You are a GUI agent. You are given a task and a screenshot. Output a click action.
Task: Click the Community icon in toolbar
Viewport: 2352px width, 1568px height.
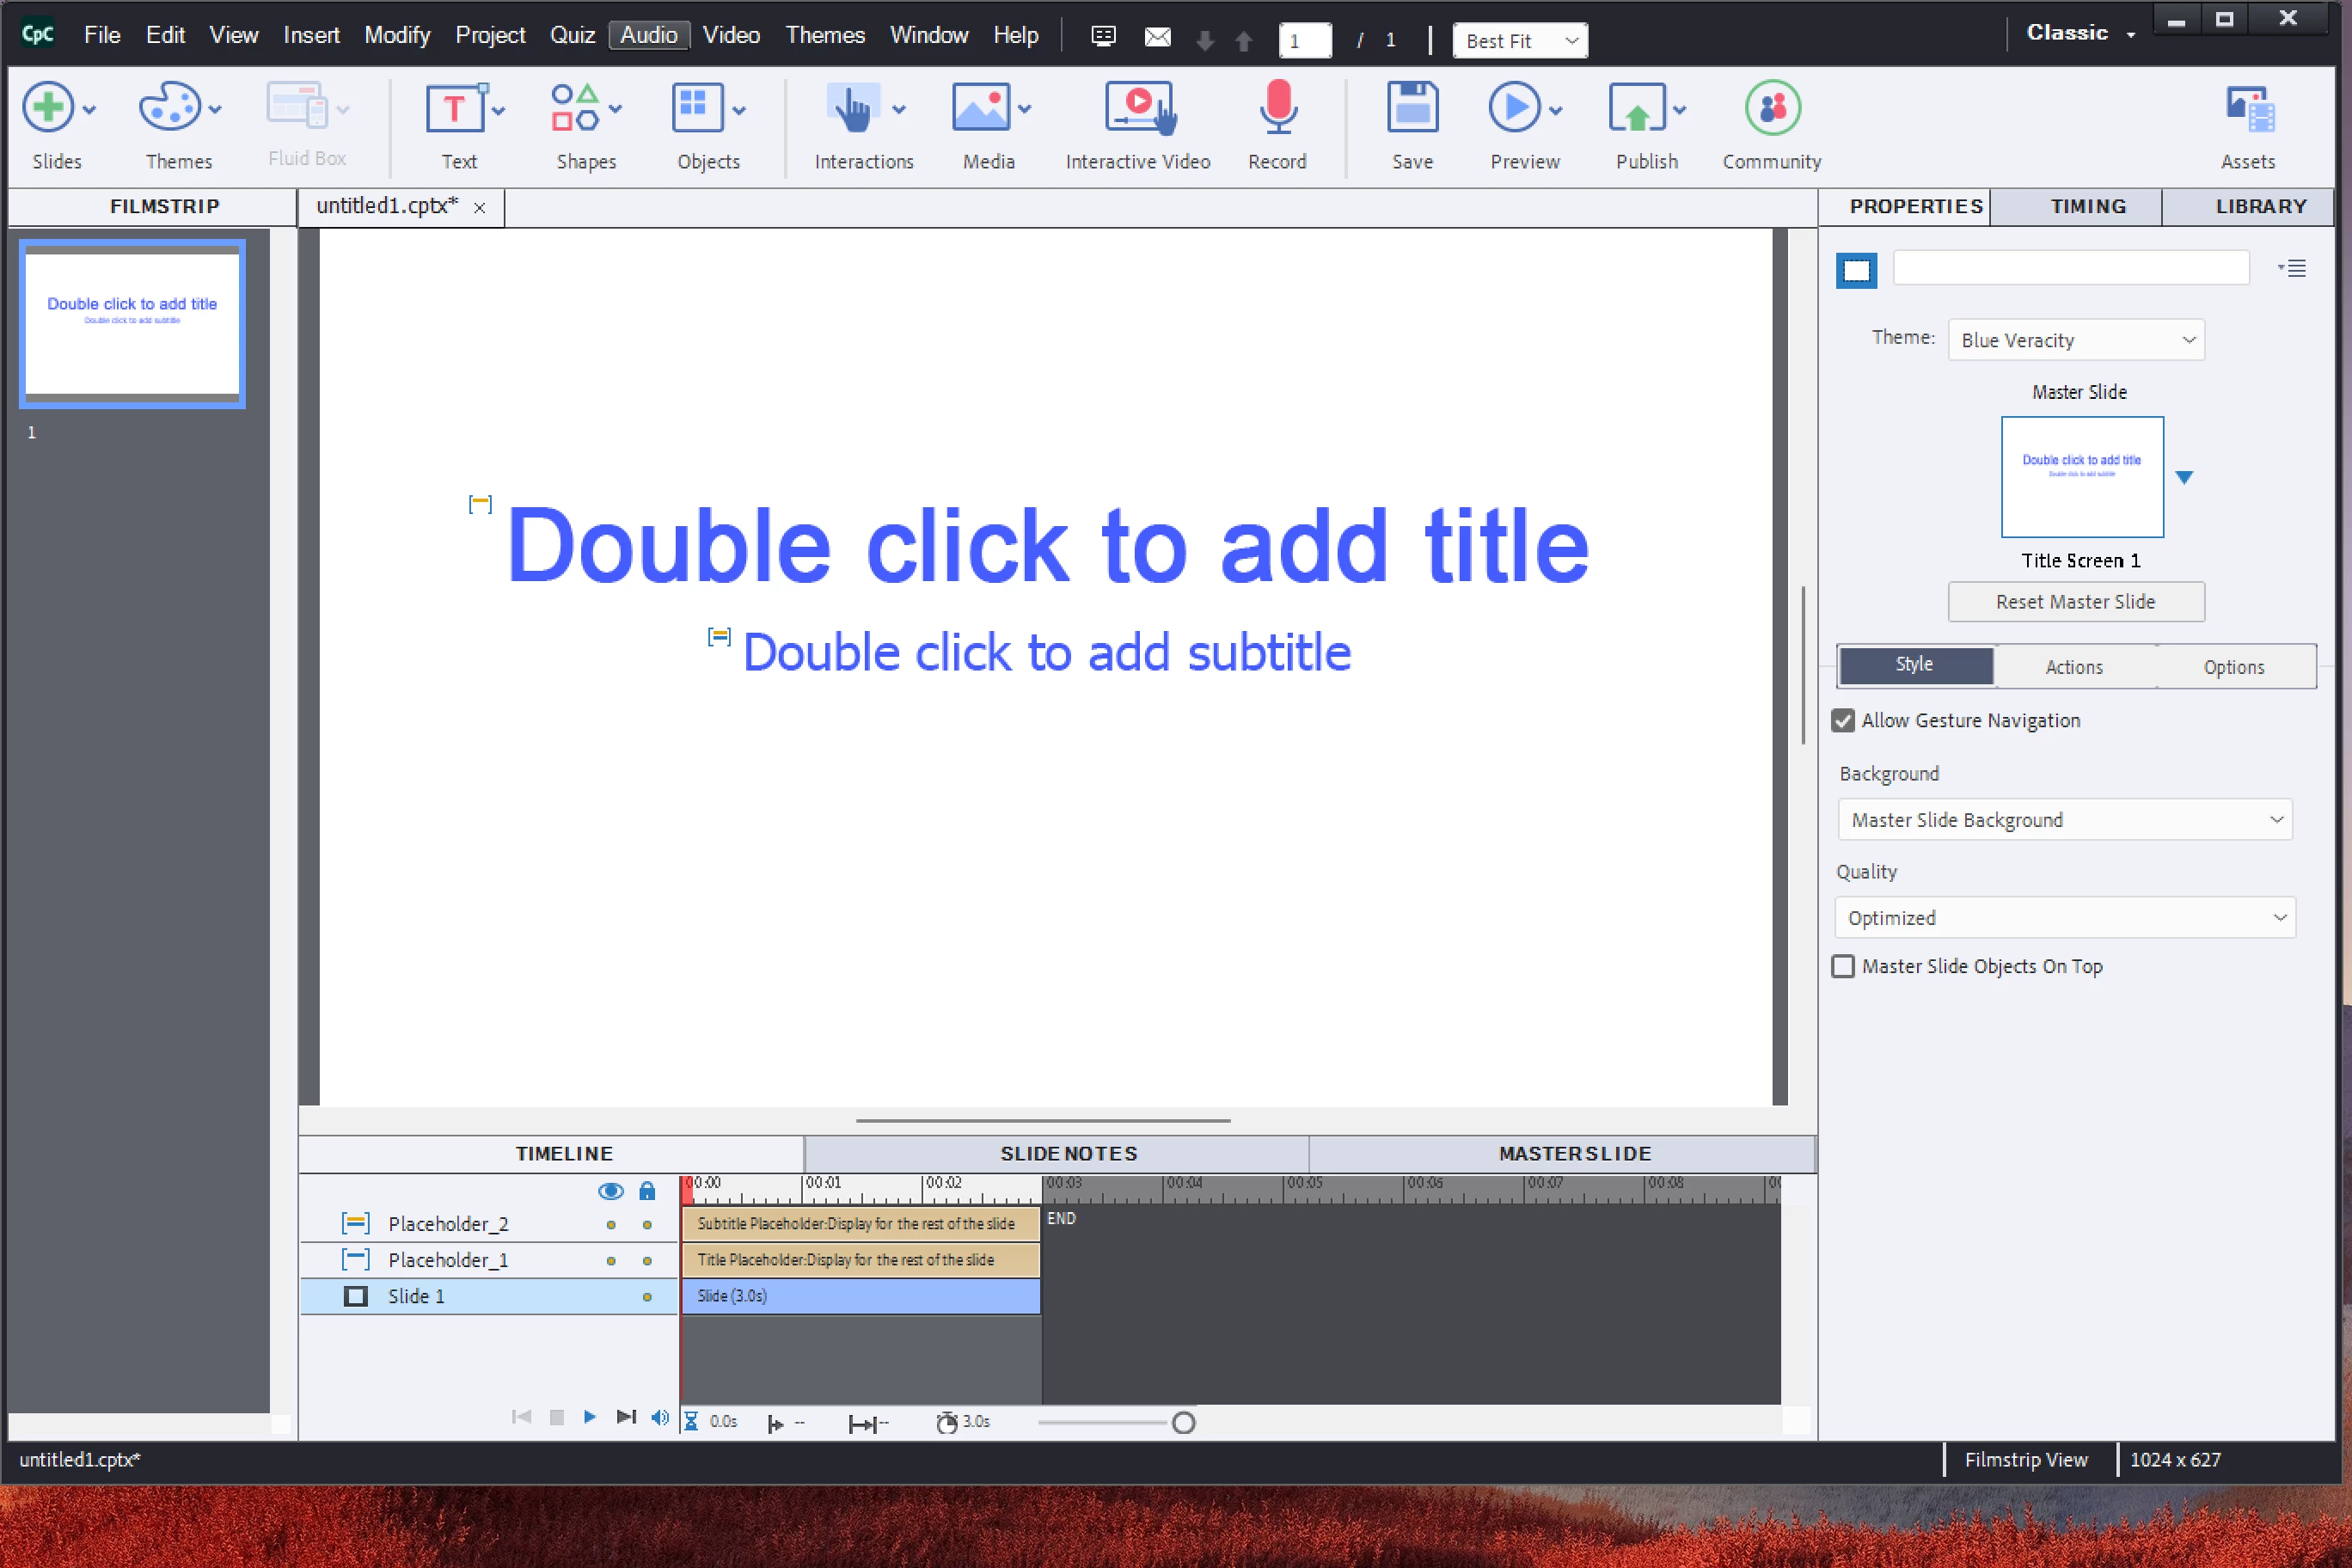point(1772,108)
